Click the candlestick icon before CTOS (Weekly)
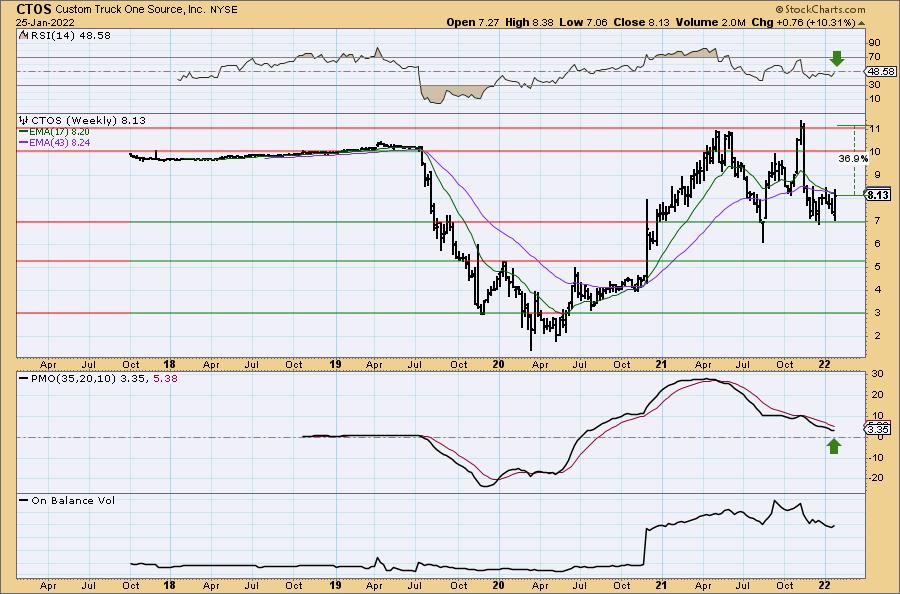 click(24, 121)
